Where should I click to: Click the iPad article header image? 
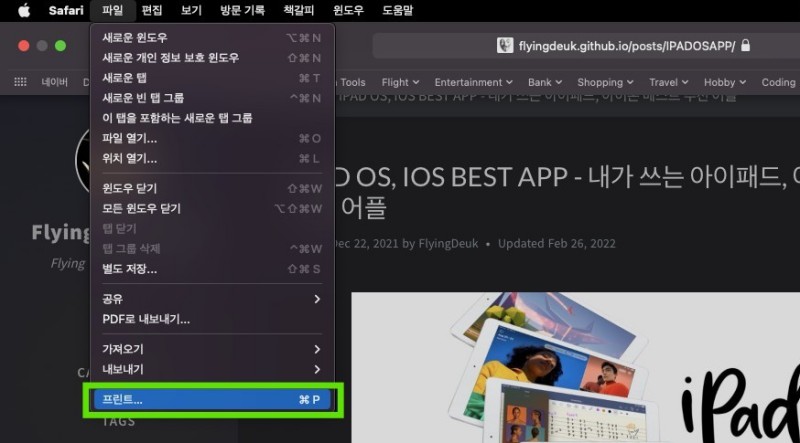point(576,367)
